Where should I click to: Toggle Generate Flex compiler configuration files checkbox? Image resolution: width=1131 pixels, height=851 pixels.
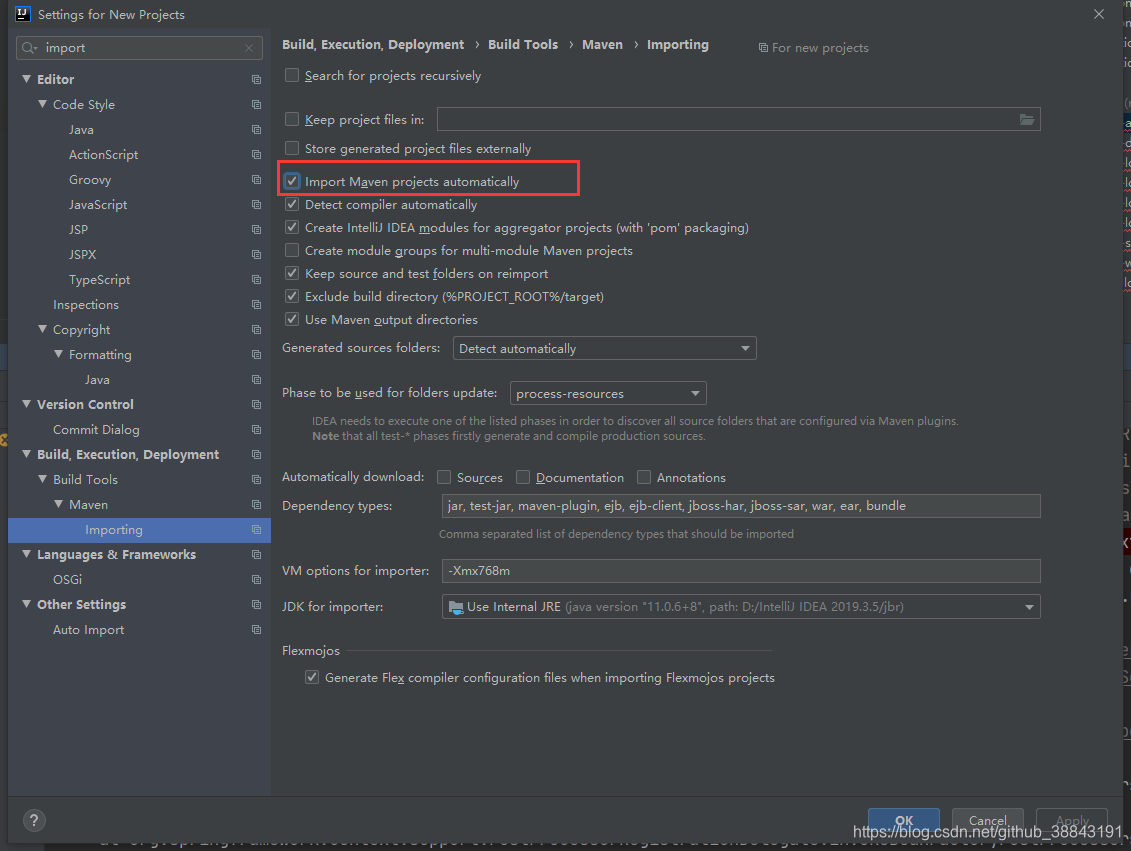point(312,677)
